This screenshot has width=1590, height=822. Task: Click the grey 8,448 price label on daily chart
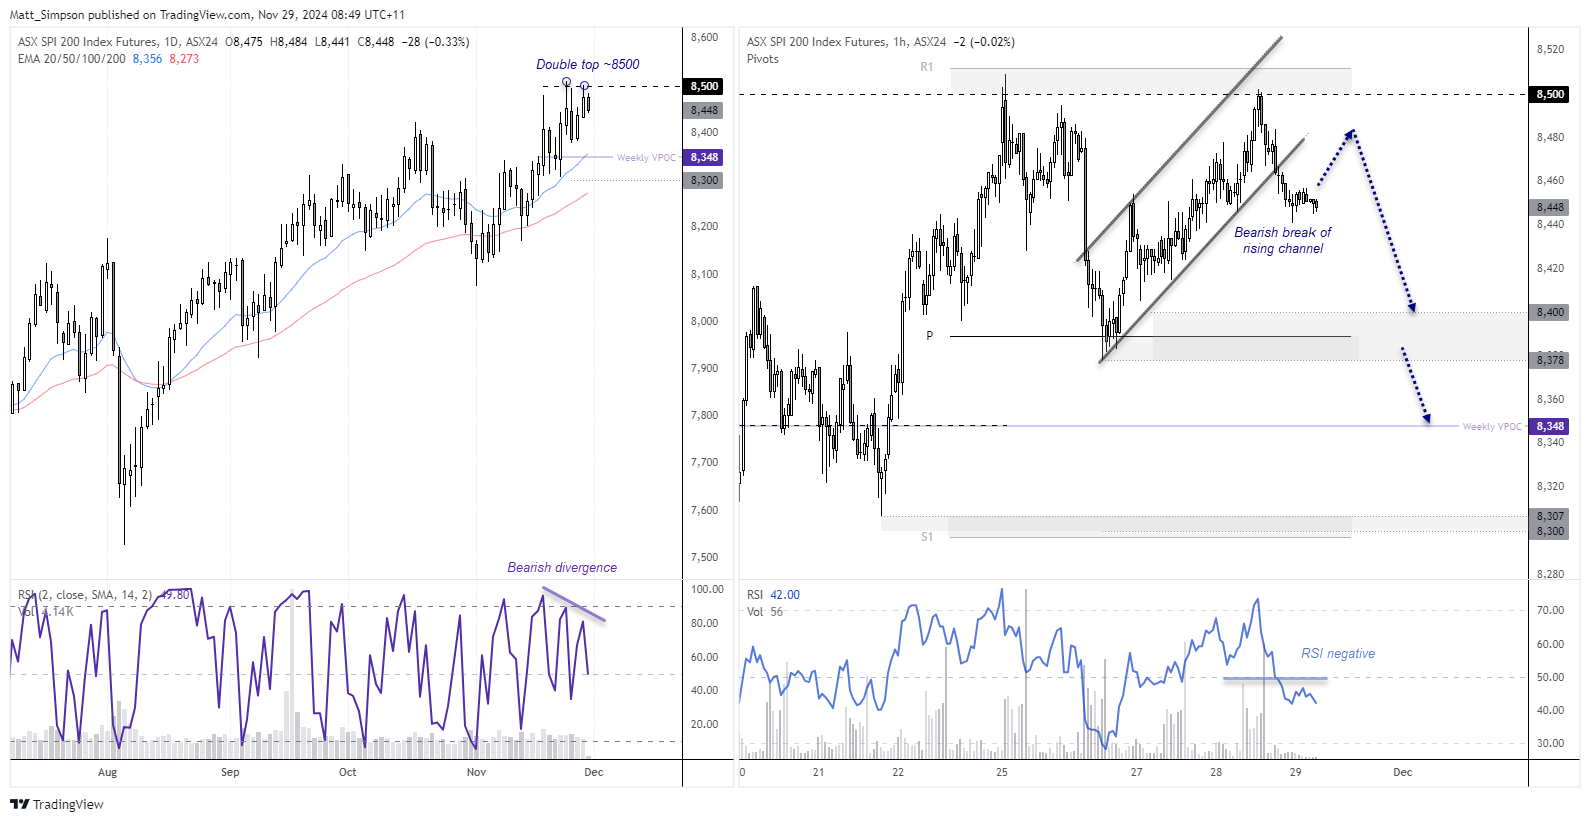[704, 110]
